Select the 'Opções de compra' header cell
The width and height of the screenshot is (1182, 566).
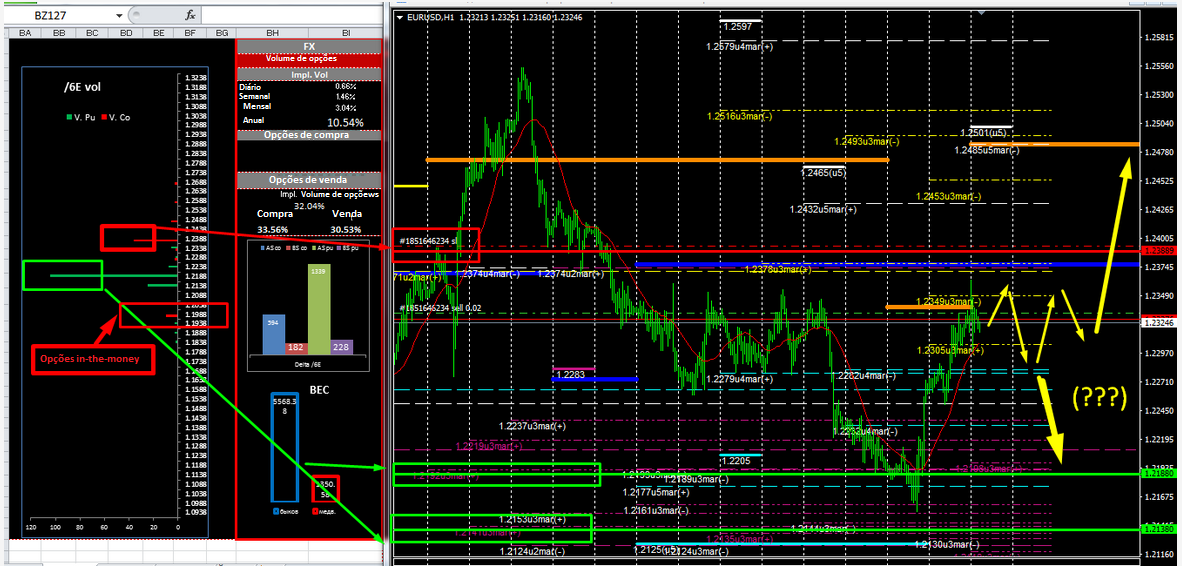tap(308, 134)
